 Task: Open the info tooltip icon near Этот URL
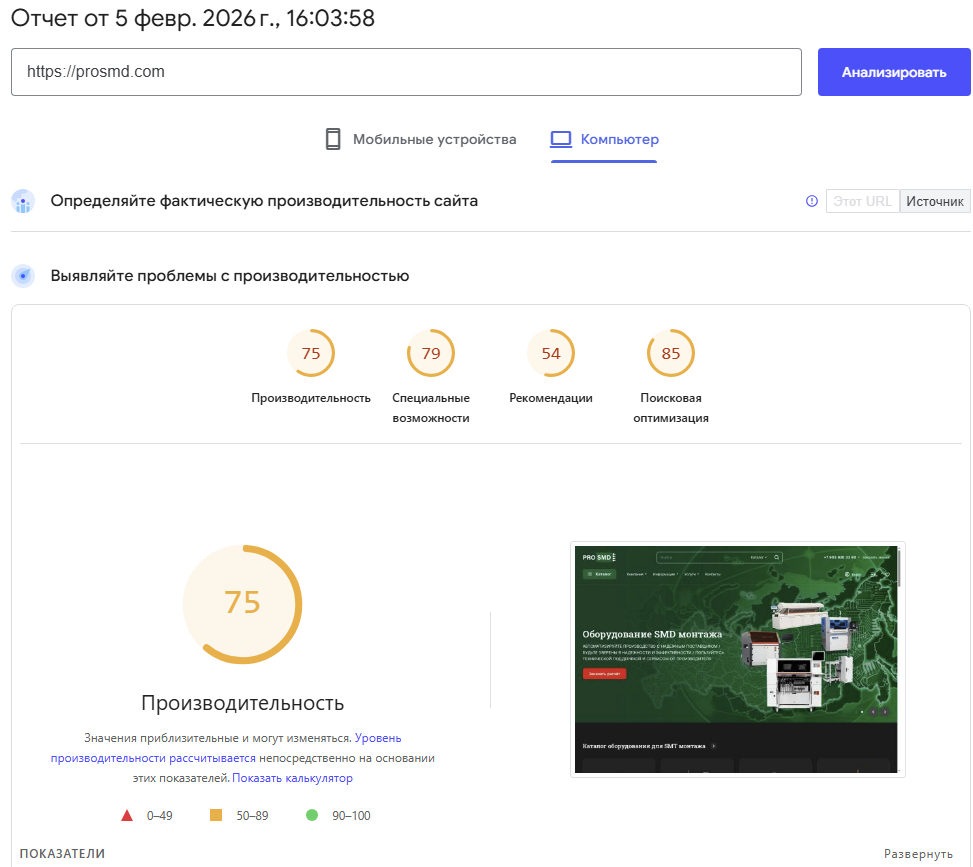pos(810,200)
